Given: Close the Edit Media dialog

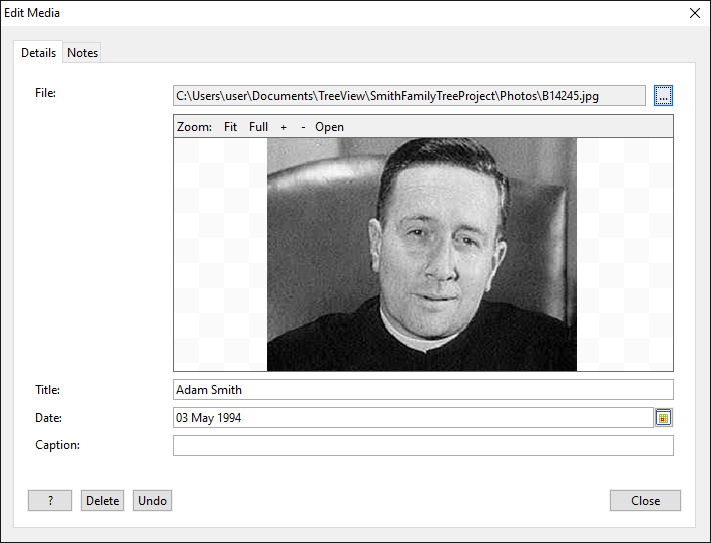Looking at the screenshot, I should 645,500.
